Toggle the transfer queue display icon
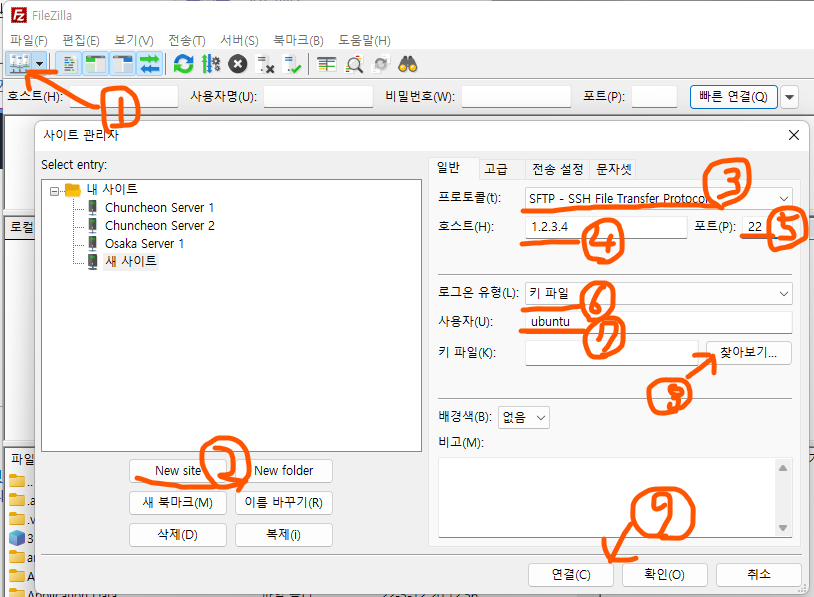This screenshot has height=597, width=814. (150, 64)
